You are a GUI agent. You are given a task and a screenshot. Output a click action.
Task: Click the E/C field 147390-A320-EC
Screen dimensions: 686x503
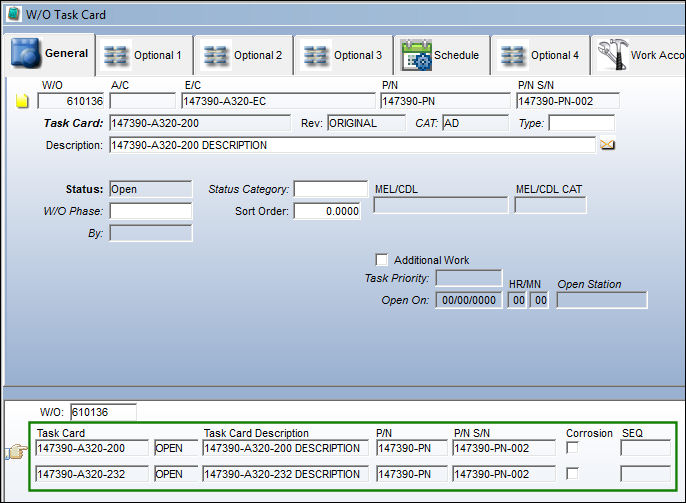click(278, 101)
